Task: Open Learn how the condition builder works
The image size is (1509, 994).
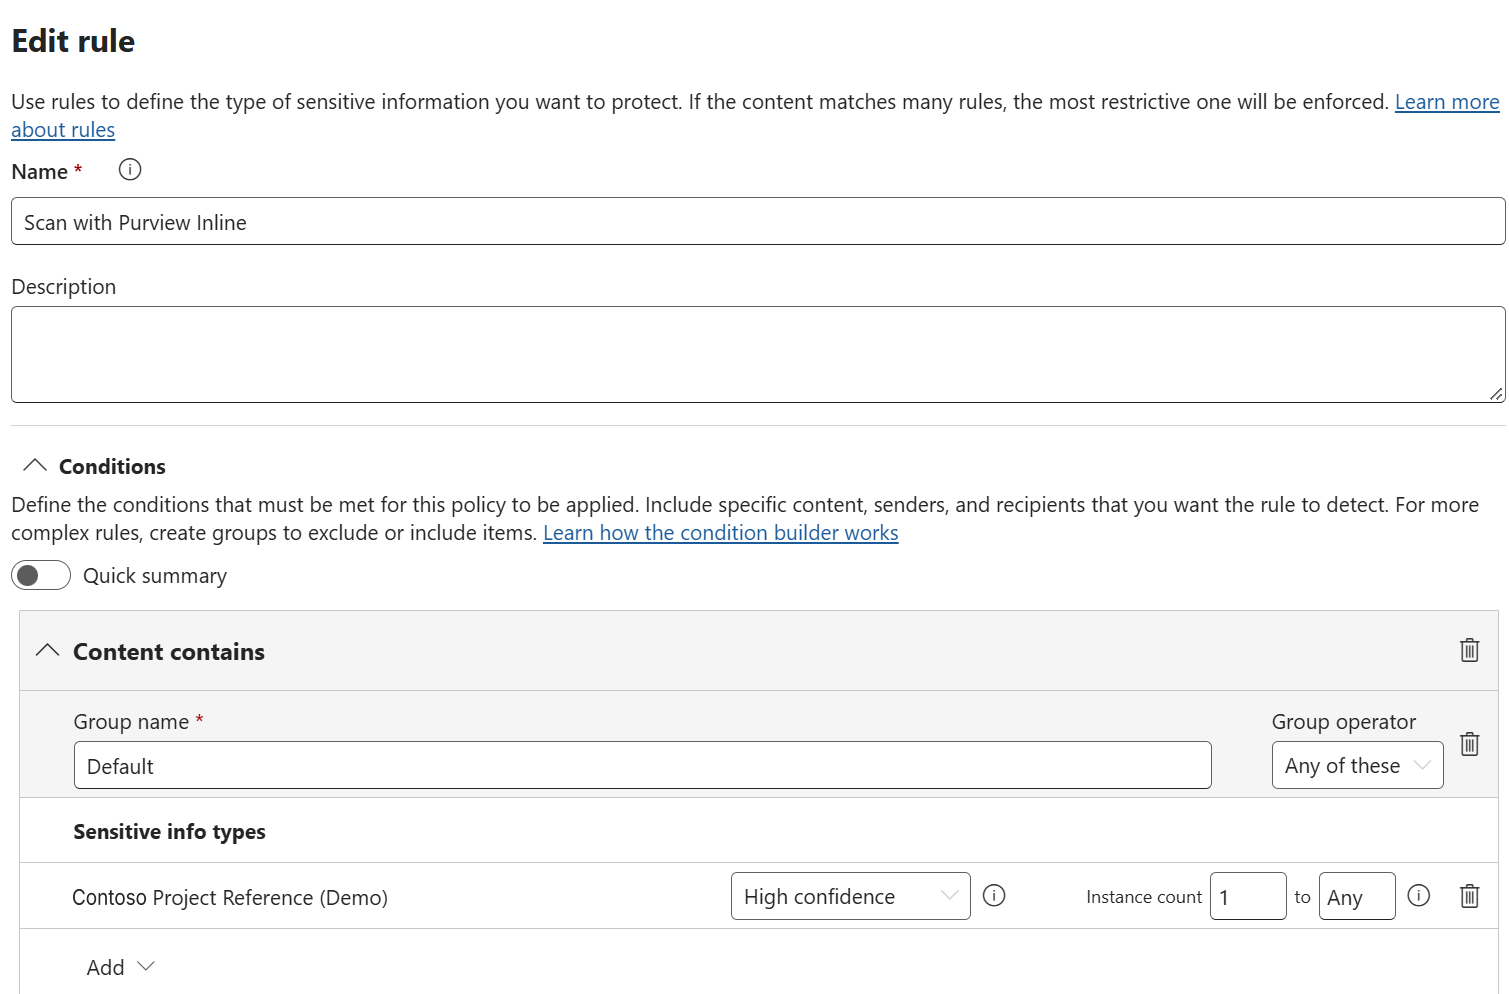Action: click(720, 533)
